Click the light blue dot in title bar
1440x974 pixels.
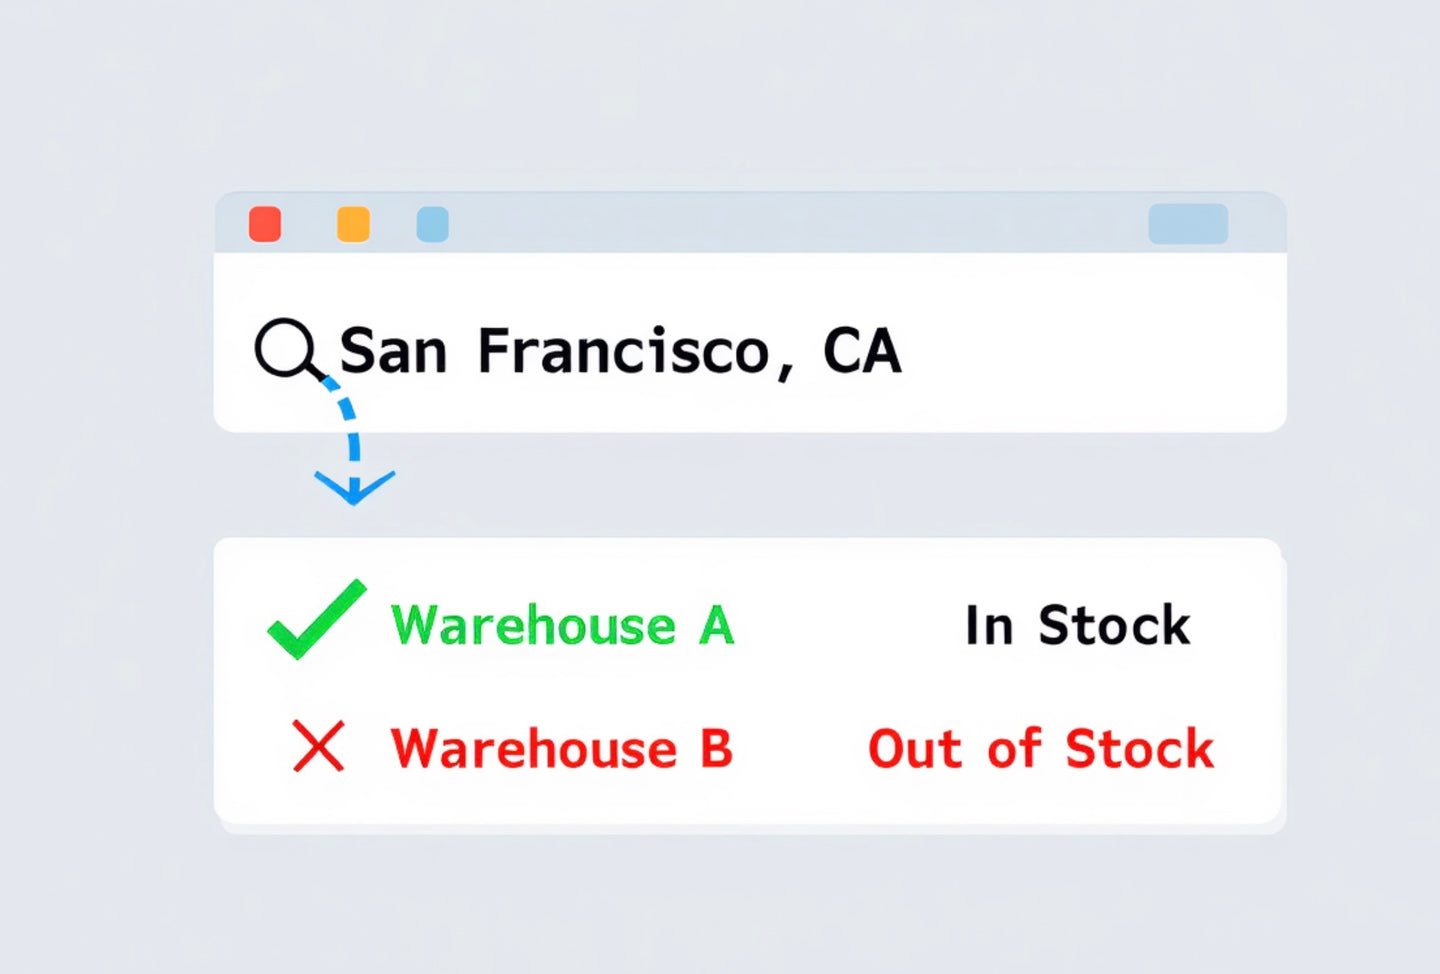(x=432, y=224)
